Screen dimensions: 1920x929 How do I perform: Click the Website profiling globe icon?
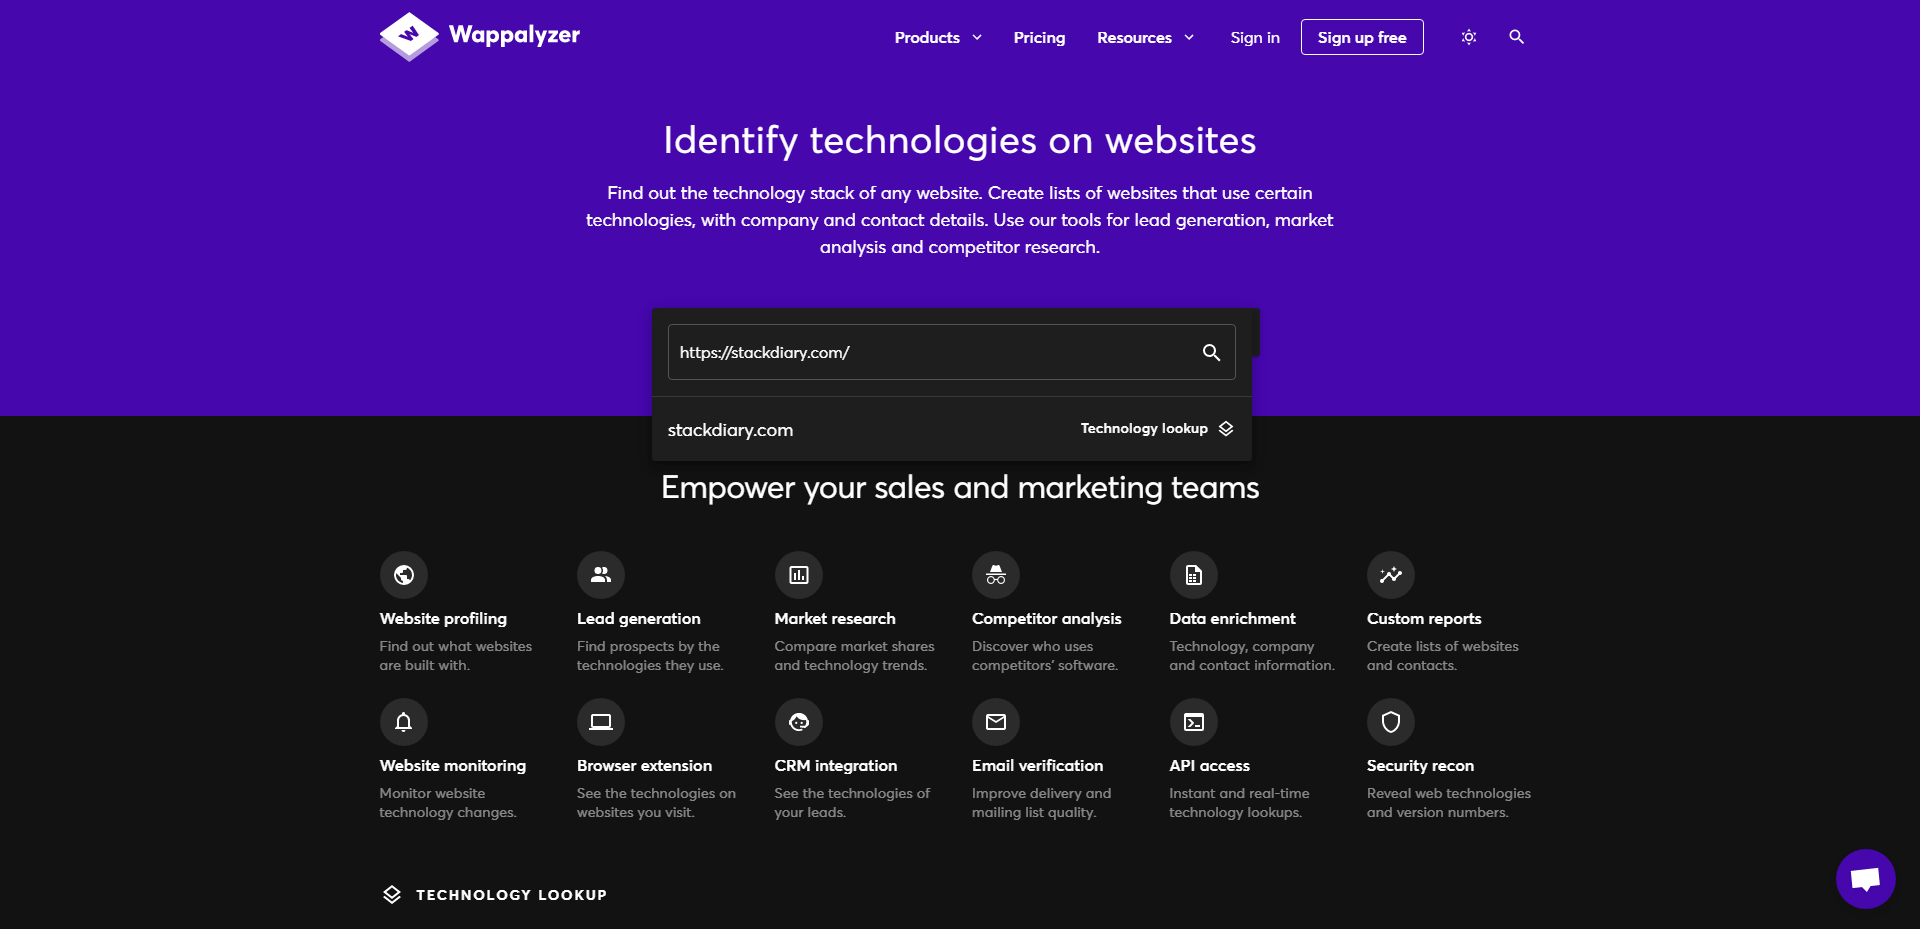coord(404,575)
